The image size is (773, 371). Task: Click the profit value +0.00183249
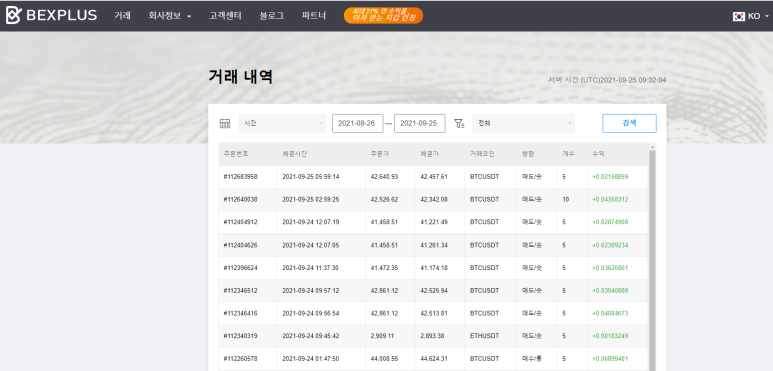click(610, 336)
